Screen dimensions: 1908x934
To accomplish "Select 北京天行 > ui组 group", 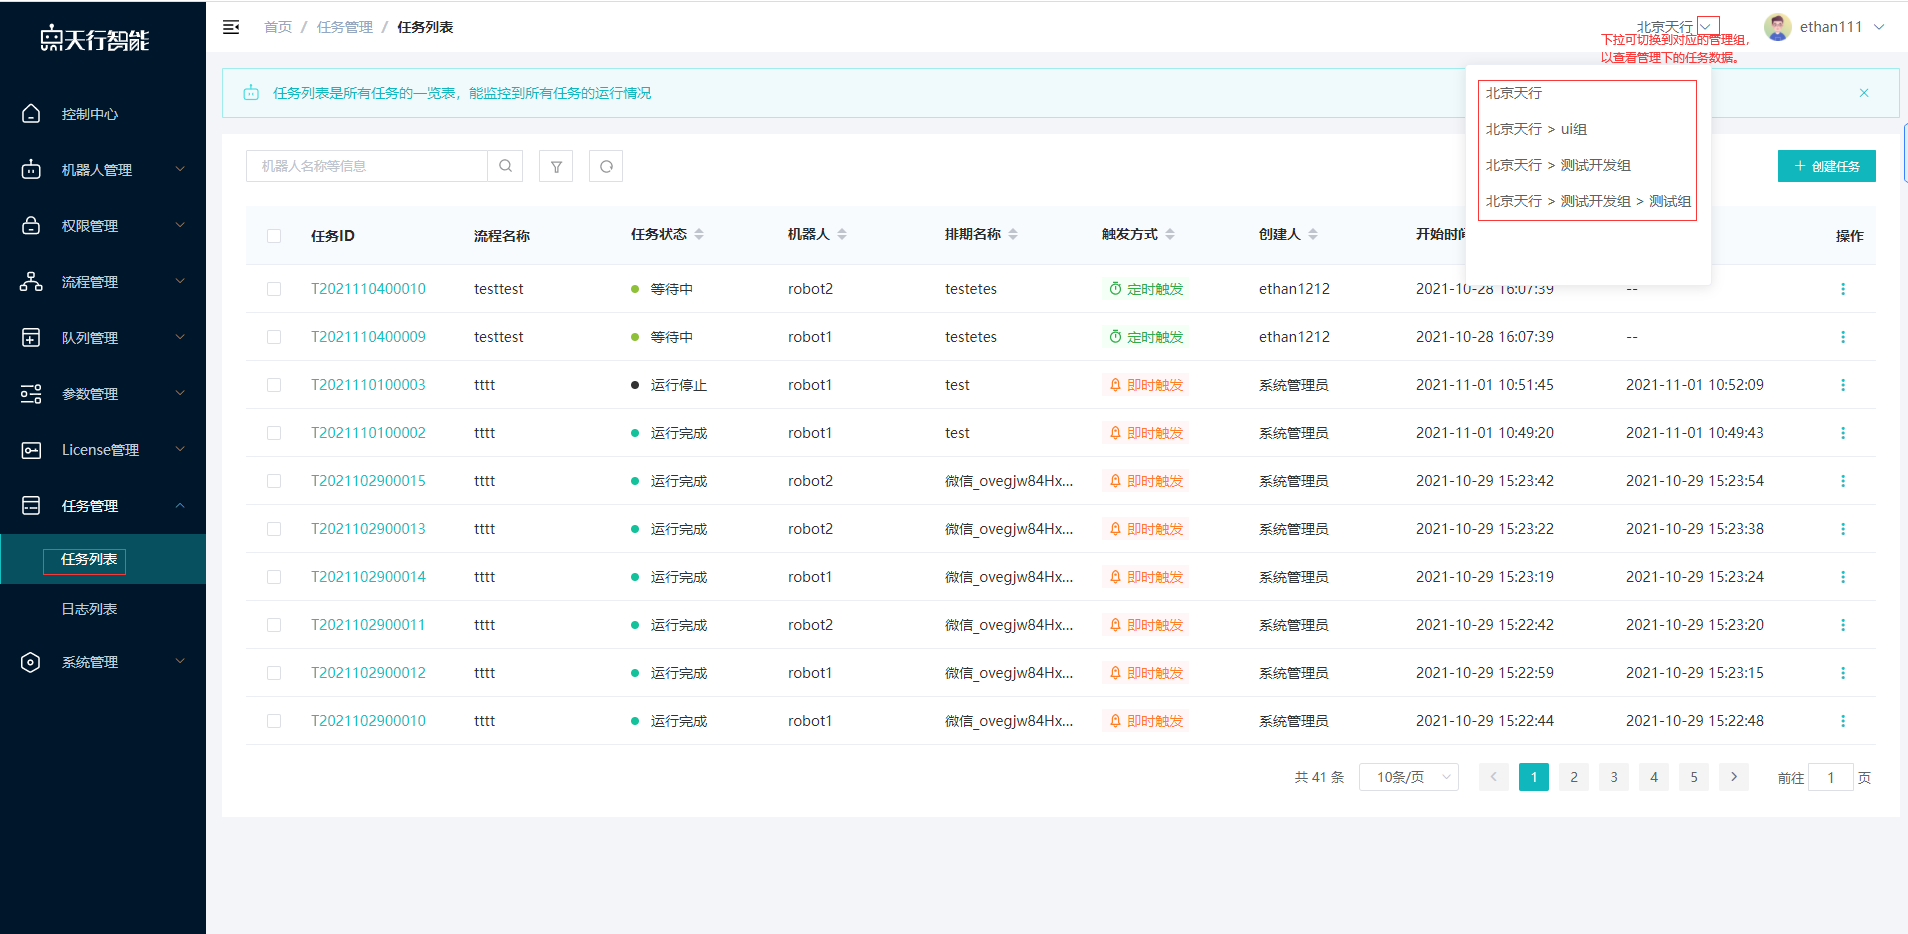I will pos(1536,129).
